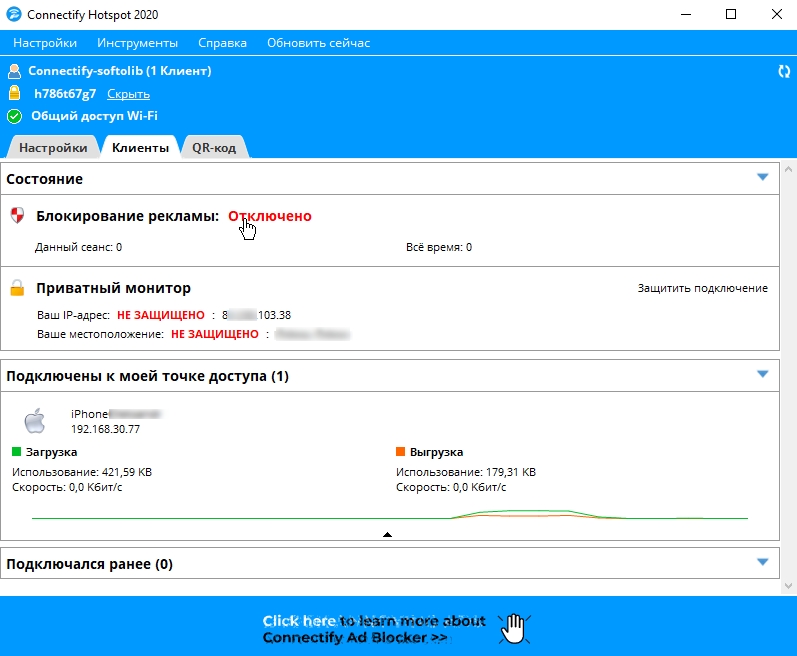Click the Apple device icon for iPhone
Viewport: 797px width, 656px height.
tap(35, 421)
